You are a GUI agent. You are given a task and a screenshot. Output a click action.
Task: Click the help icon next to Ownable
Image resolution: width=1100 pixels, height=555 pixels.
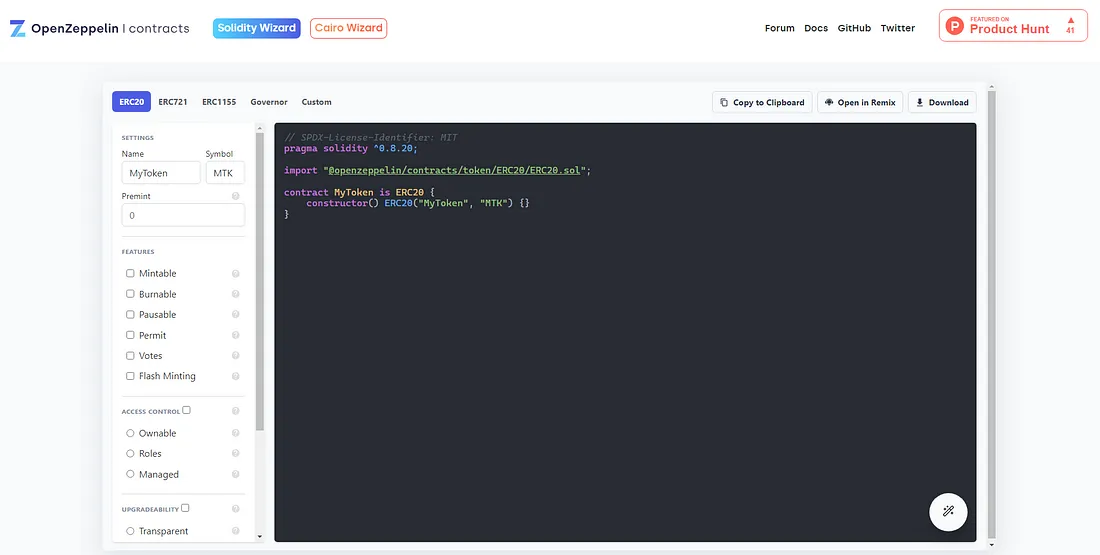pyautogui.click(x=236, y=433)
